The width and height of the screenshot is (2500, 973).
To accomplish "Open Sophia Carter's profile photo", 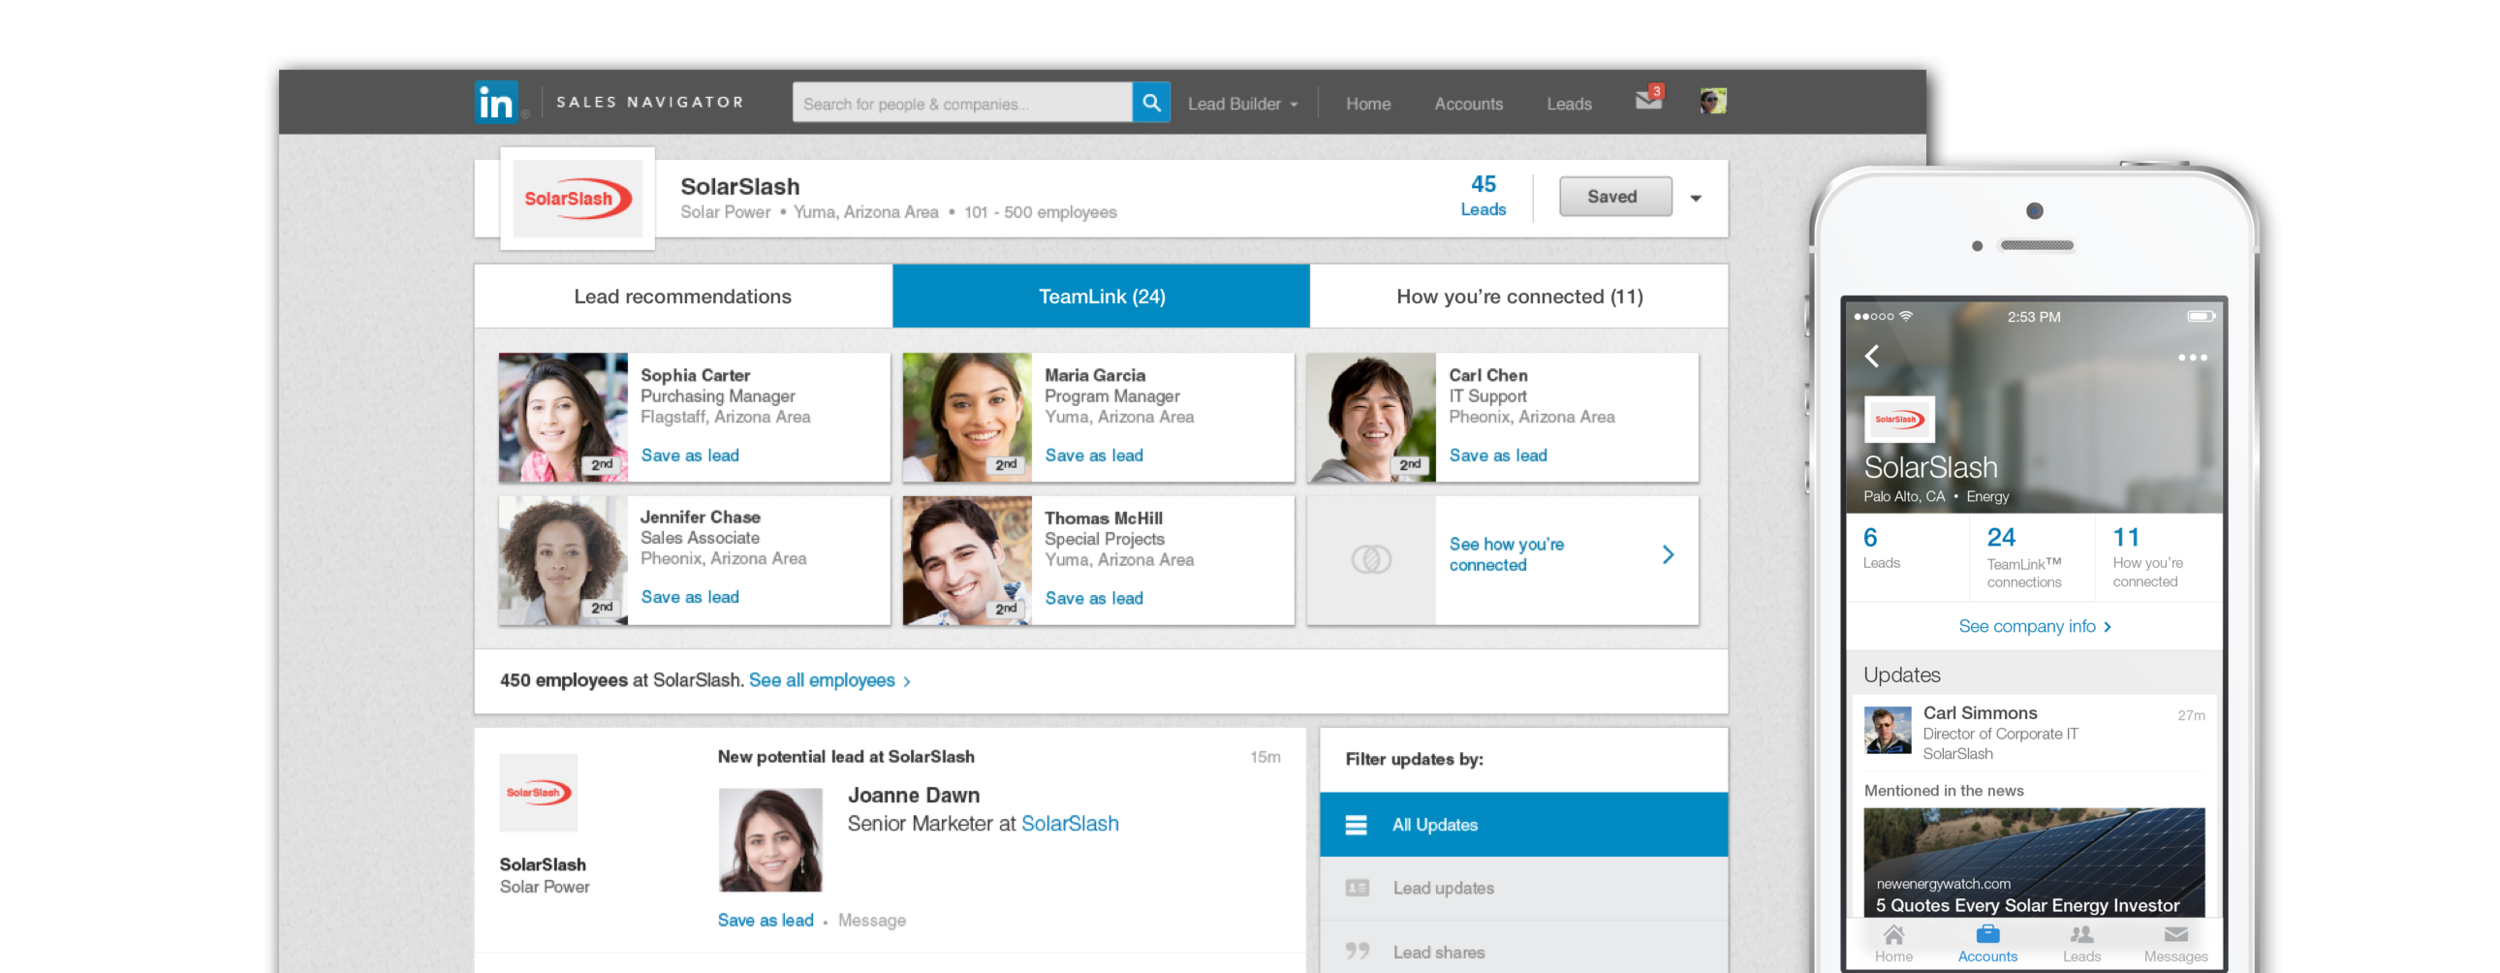I will [563, 417].
